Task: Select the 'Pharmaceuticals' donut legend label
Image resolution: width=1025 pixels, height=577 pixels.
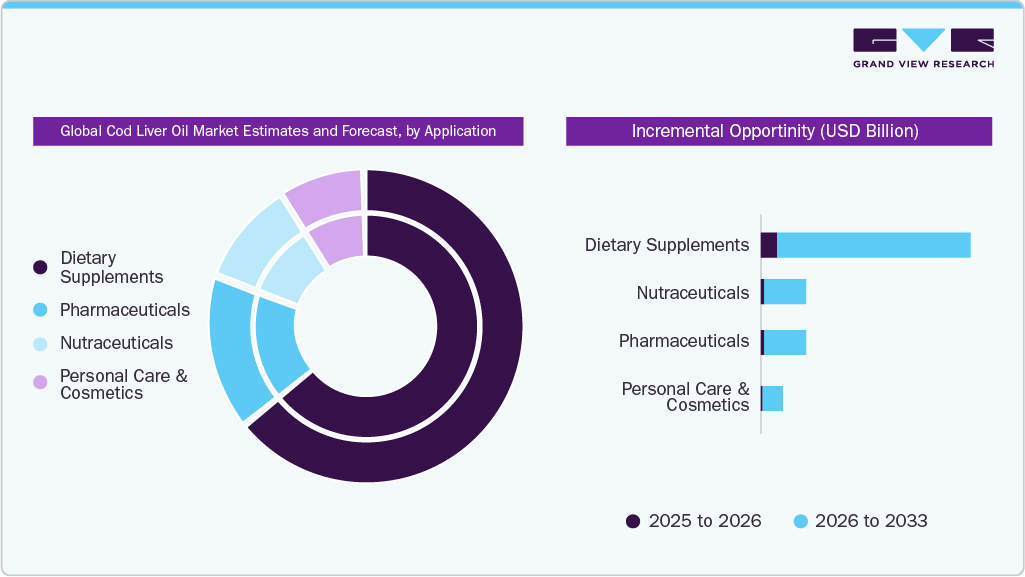Action: tap(125, 310)
